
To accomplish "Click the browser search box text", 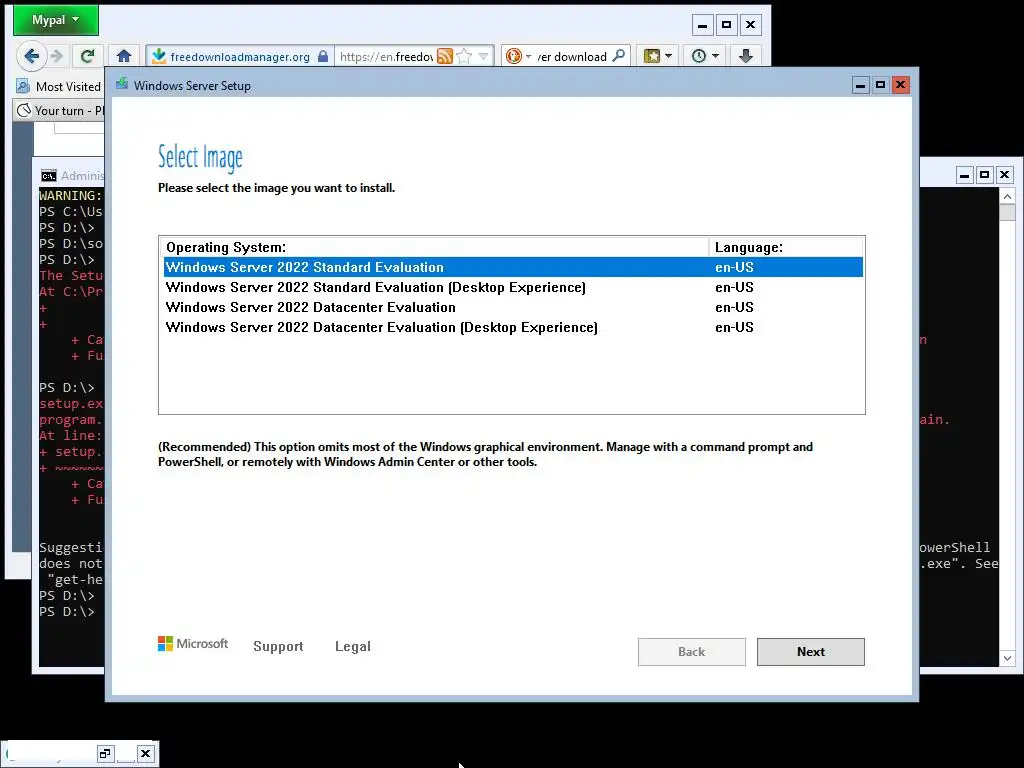I will (573, 57).
